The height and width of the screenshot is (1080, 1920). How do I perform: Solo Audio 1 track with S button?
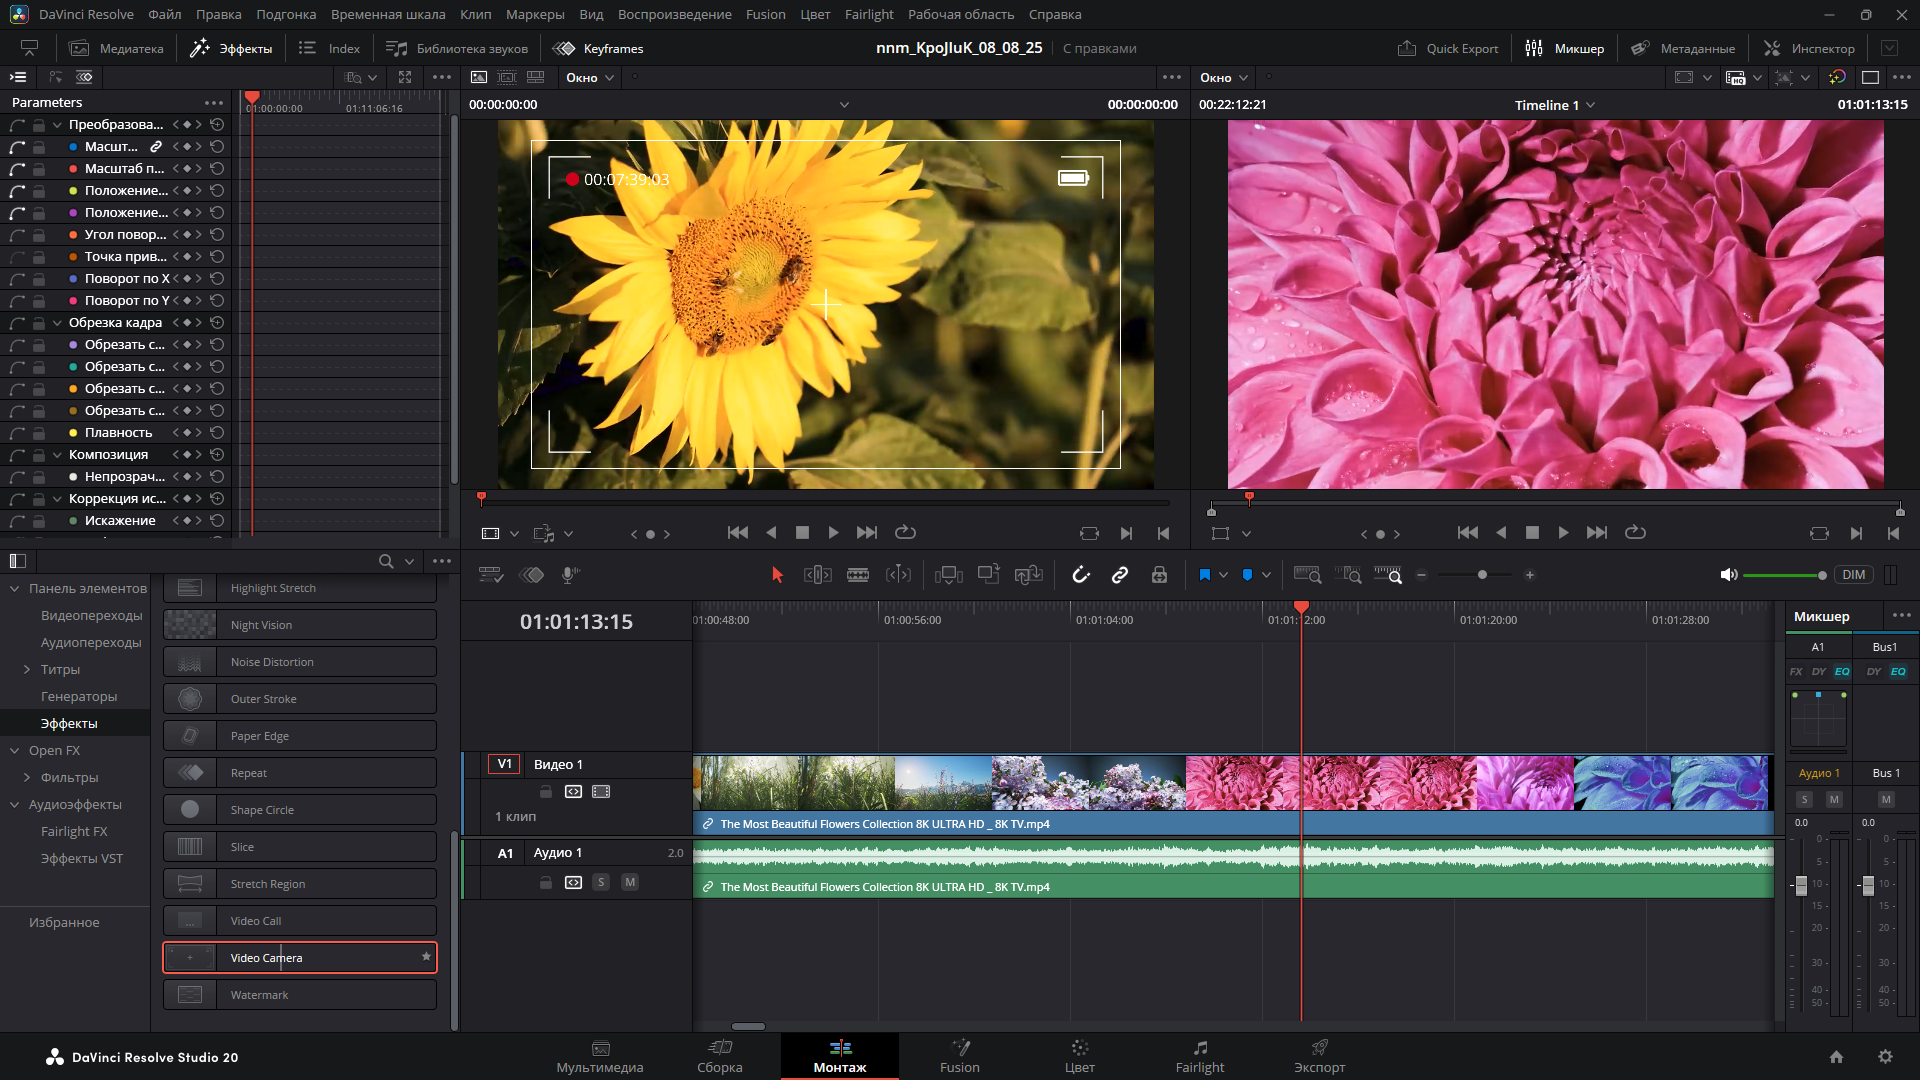(601, 882)
